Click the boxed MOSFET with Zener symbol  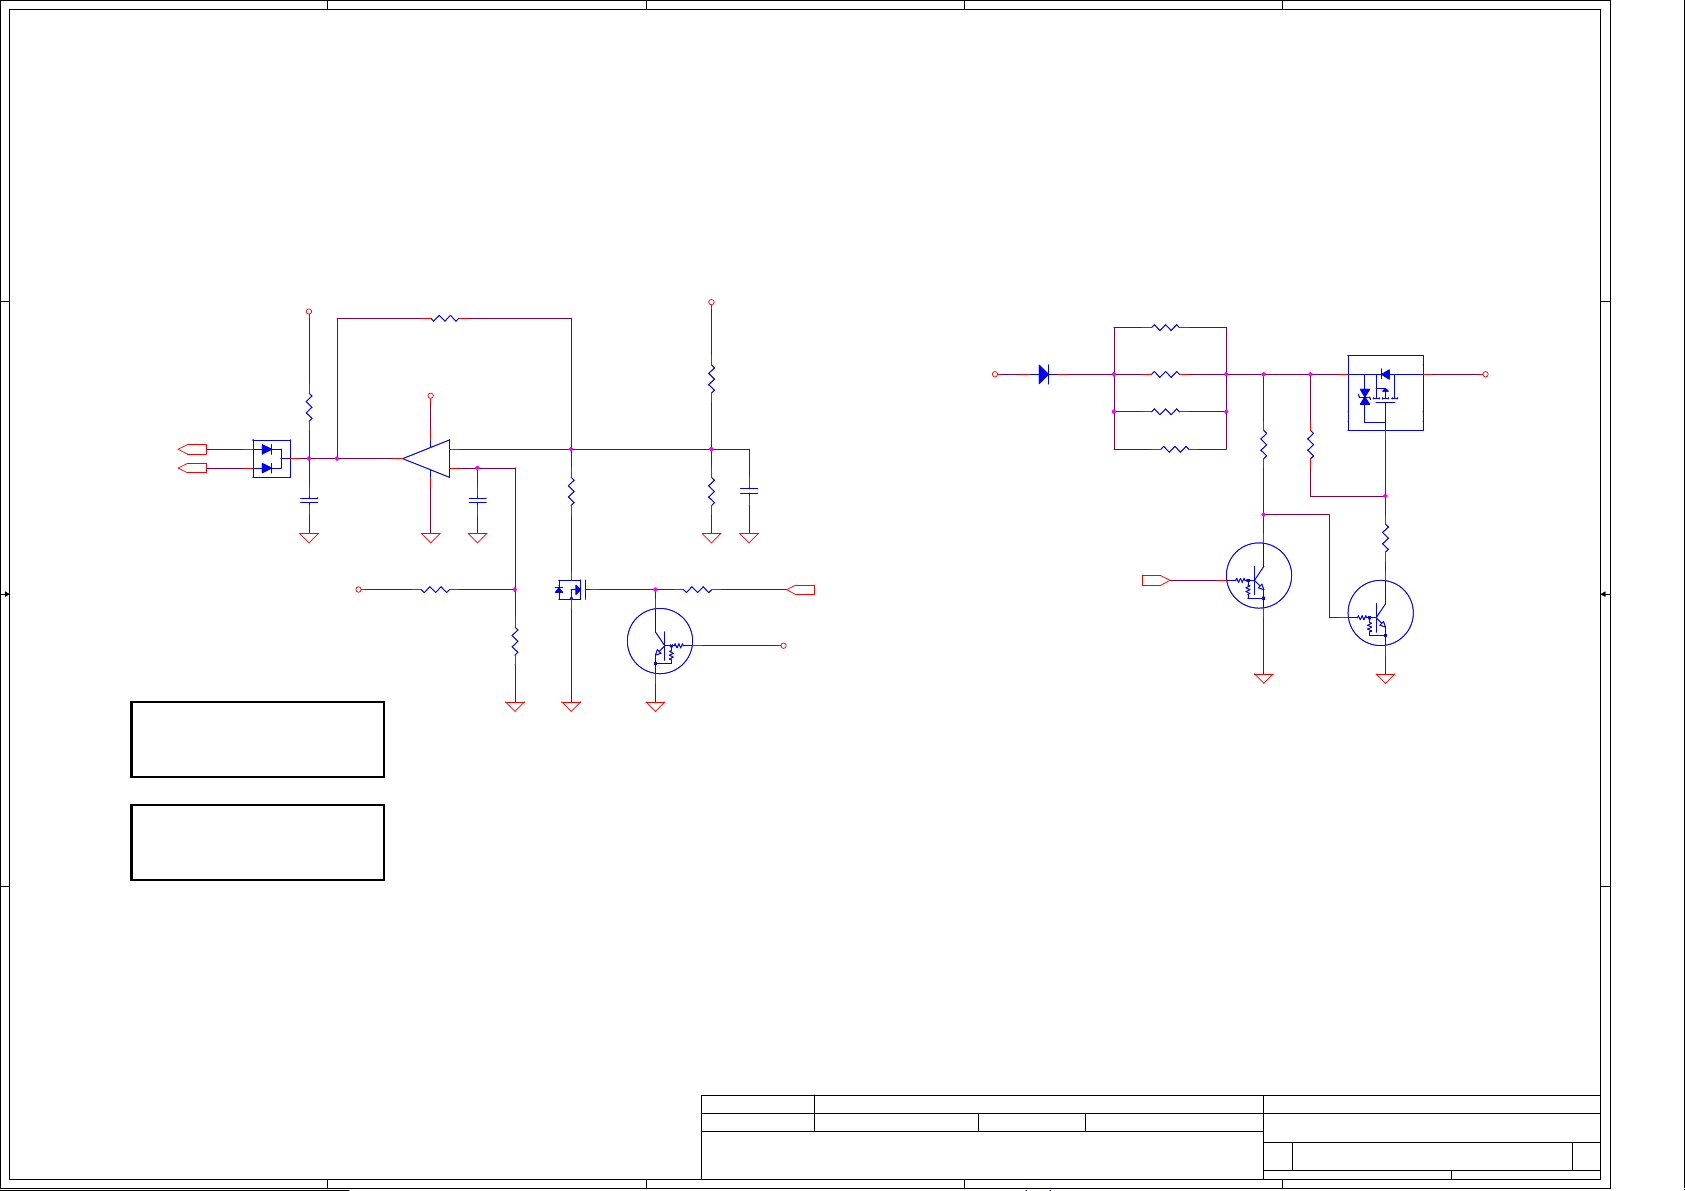pos(1385,393)
